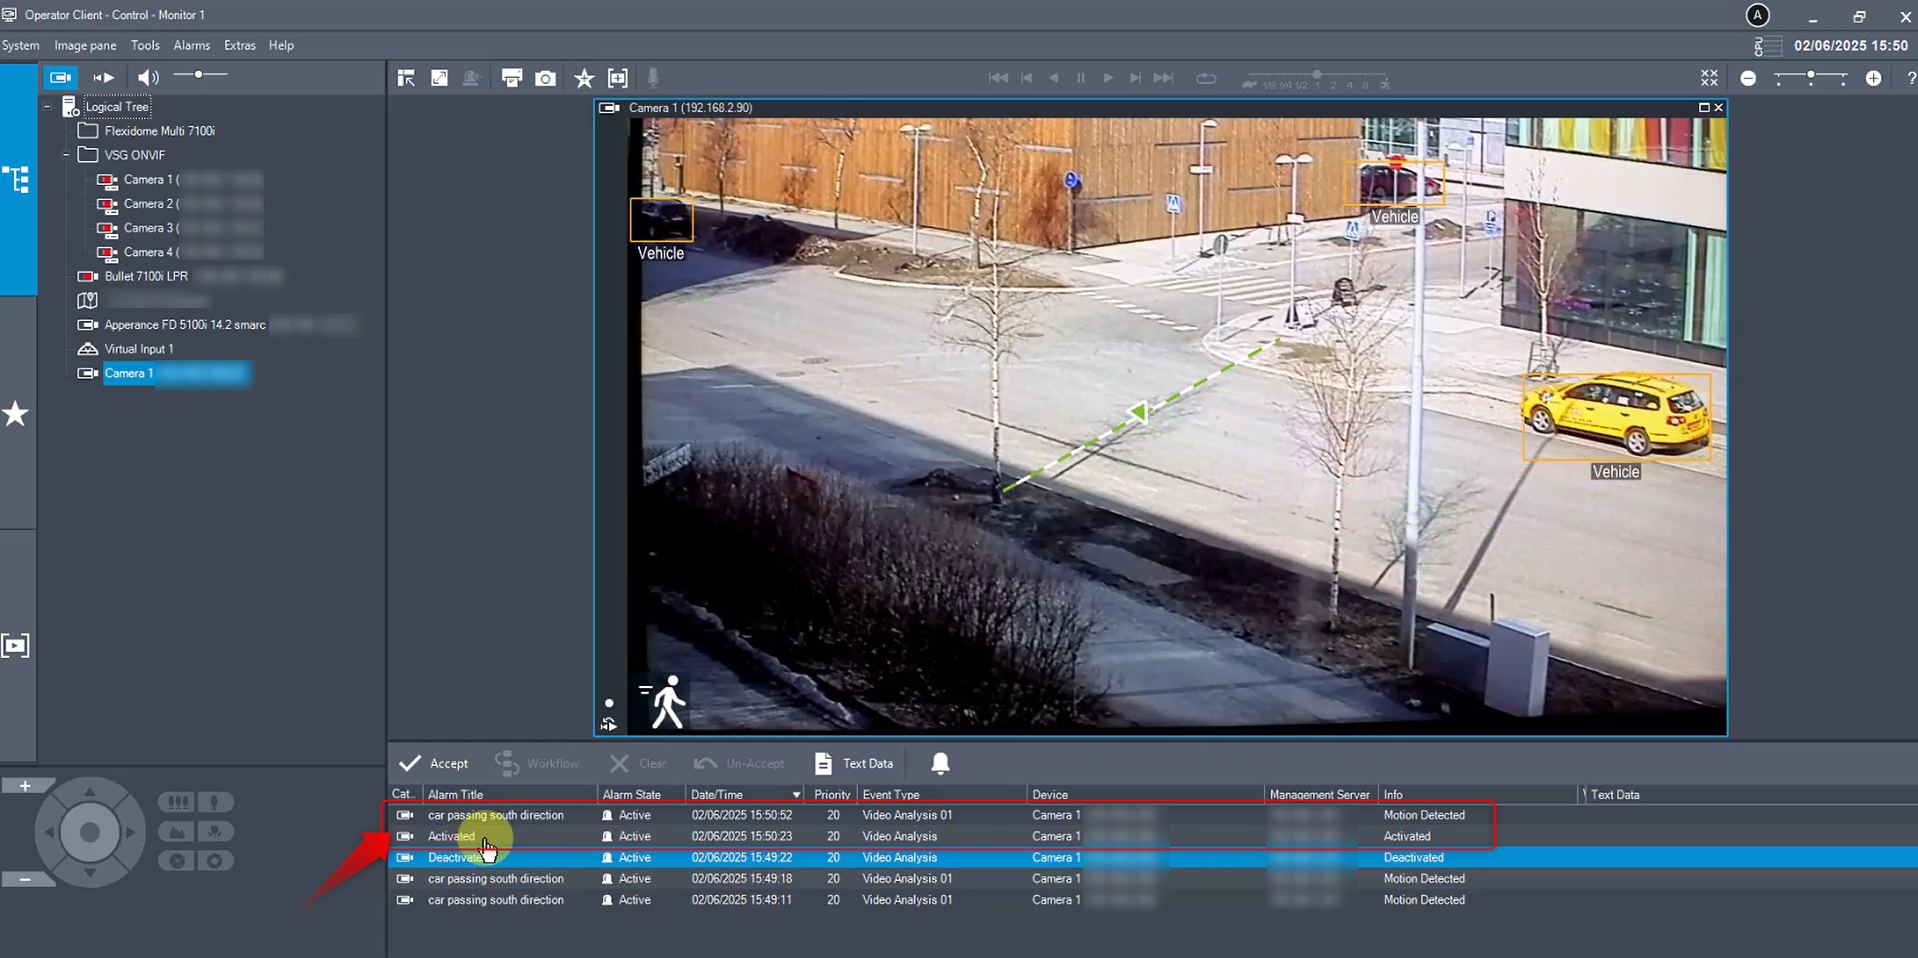
Task: Click the alarm bell icon
Action: coord(940,763)
